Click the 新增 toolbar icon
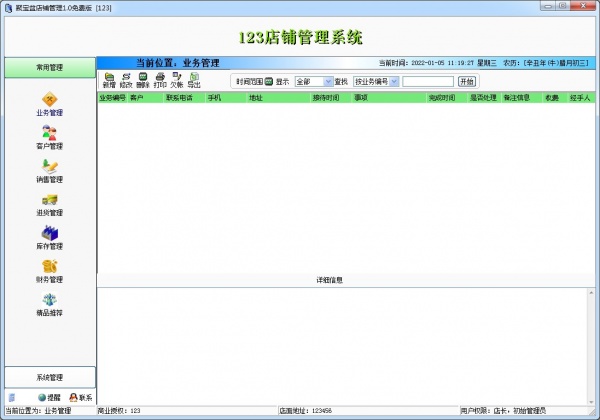Viewport: 600px width, 420px height. tap(108, 80)
